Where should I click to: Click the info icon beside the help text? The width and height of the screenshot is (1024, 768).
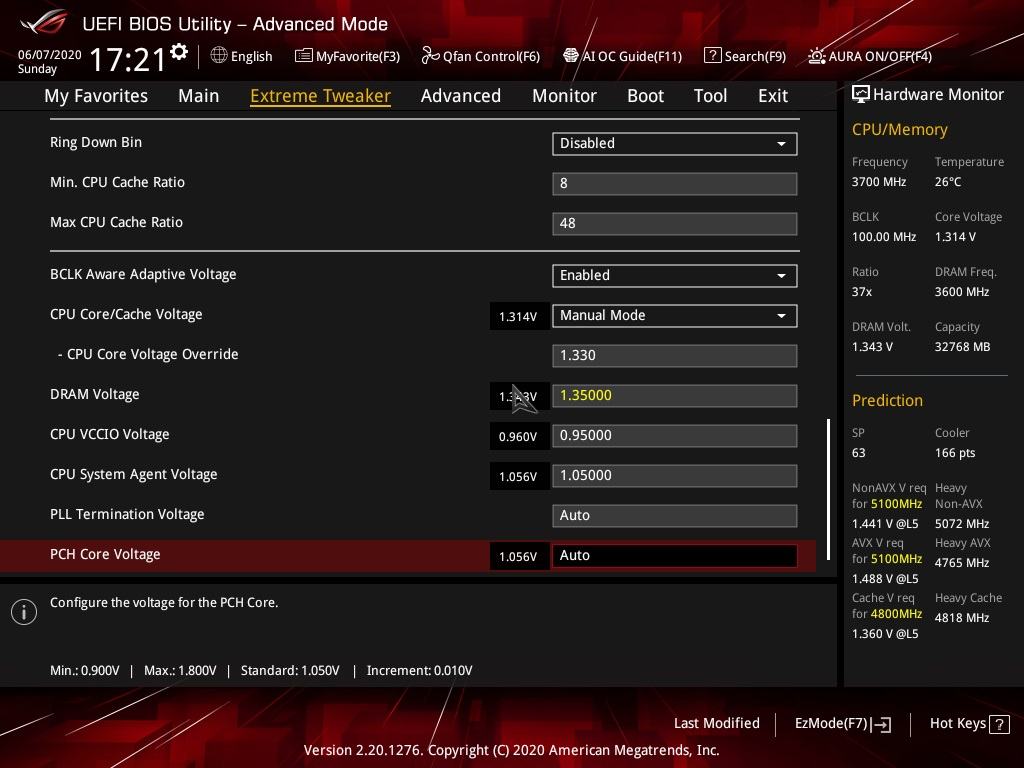pyautogui.click(x=24, y=612)
